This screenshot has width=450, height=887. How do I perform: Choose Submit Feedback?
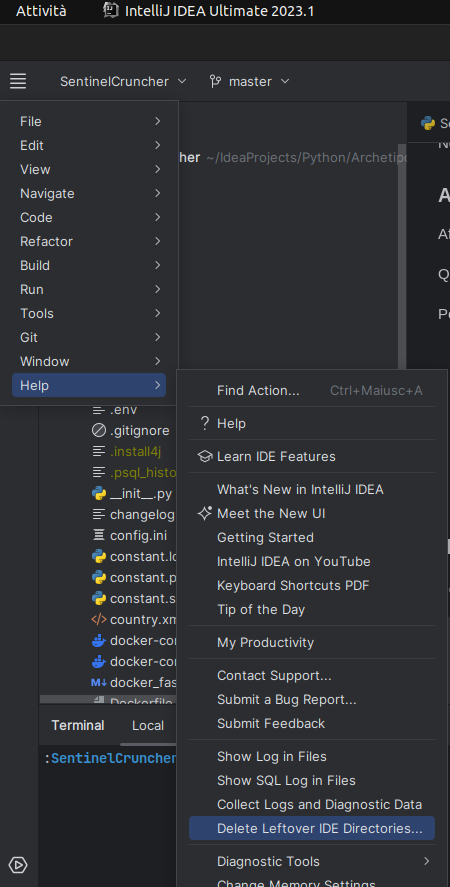pos(312,724)
